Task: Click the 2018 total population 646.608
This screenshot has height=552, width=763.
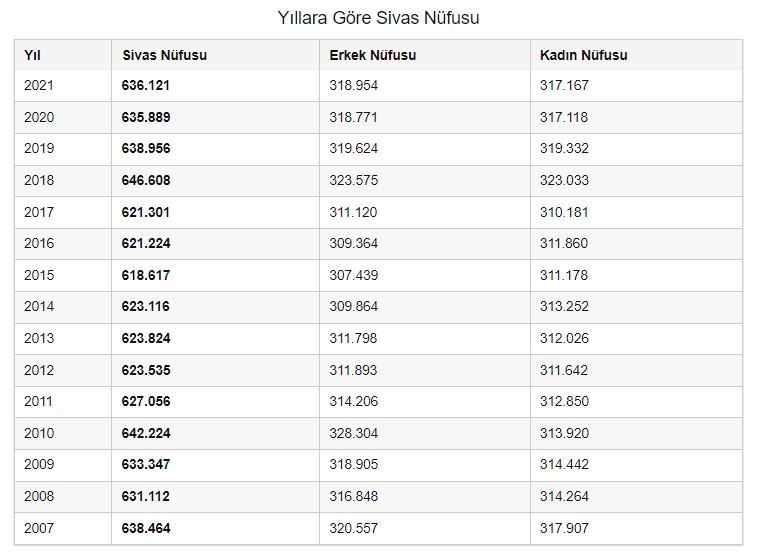Action: pos(146,181)
